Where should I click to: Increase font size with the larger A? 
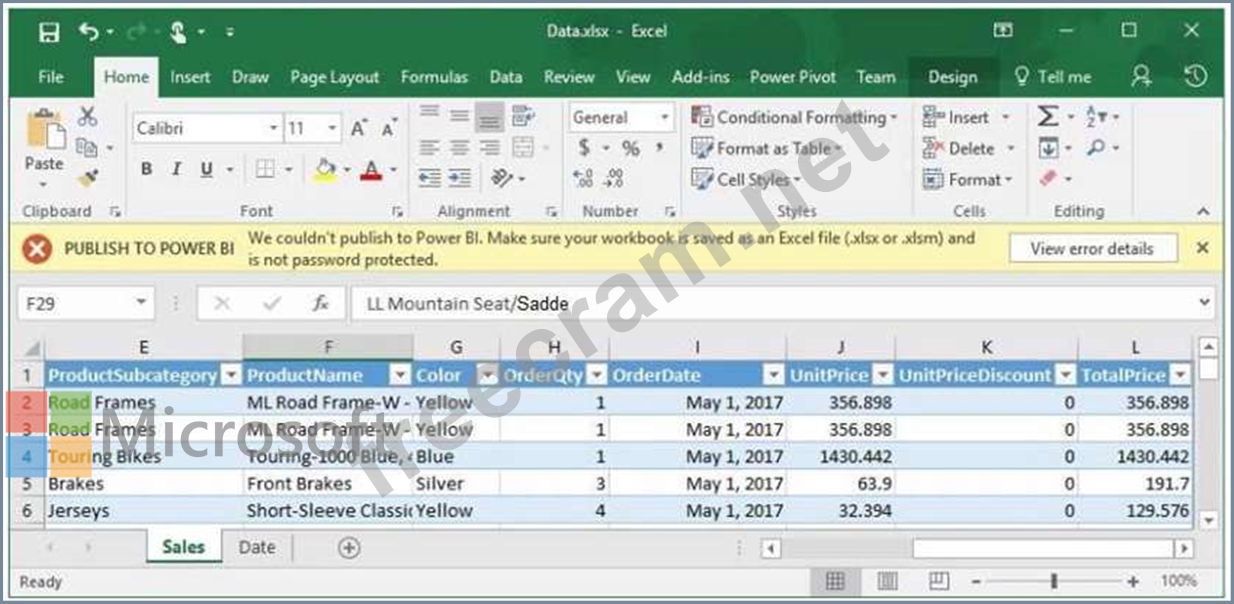pyautogui.click(x=358, y=128)
